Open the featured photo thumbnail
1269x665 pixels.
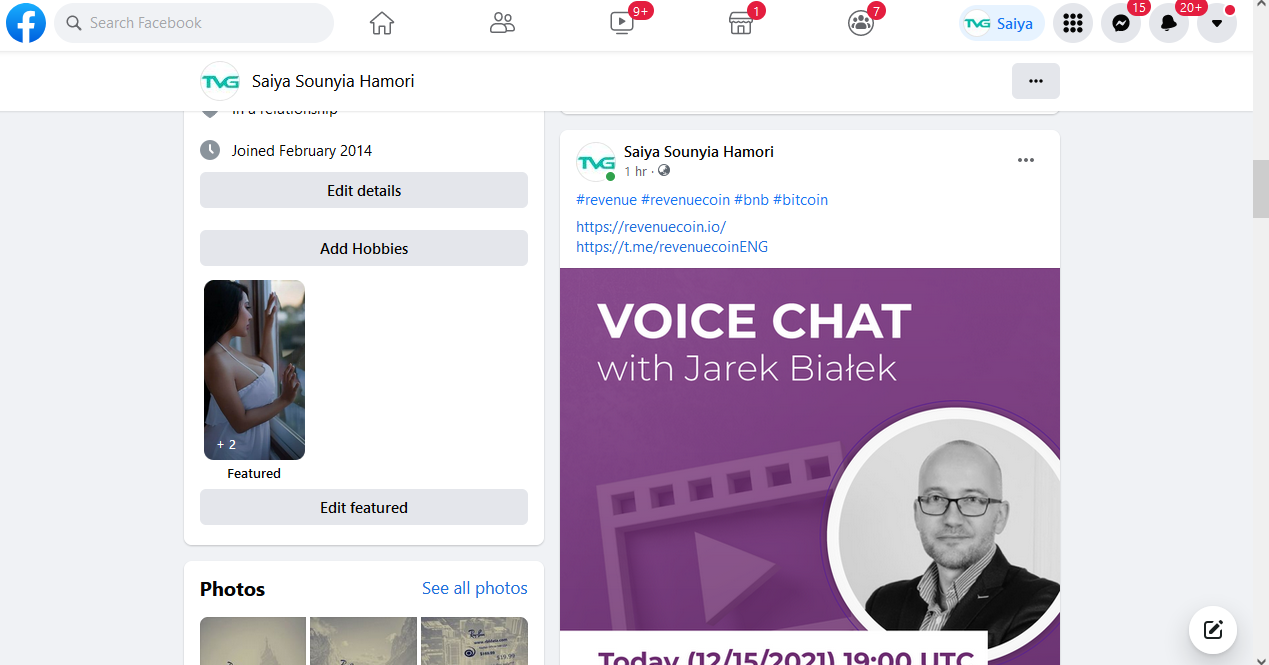(x=254, y=370)
